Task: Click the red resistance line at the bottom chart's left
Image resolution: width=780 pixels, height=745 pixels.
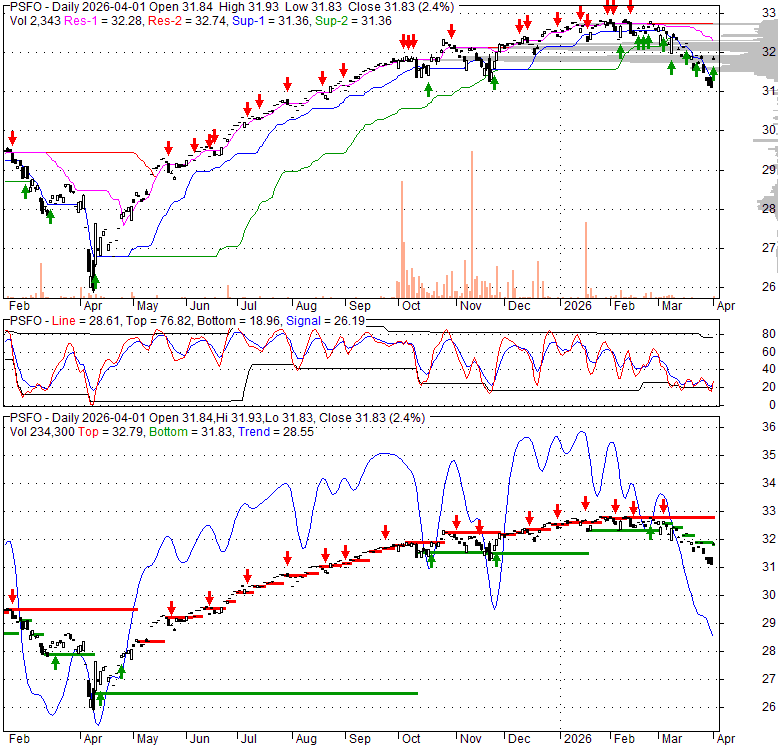Action: (70, 609)
